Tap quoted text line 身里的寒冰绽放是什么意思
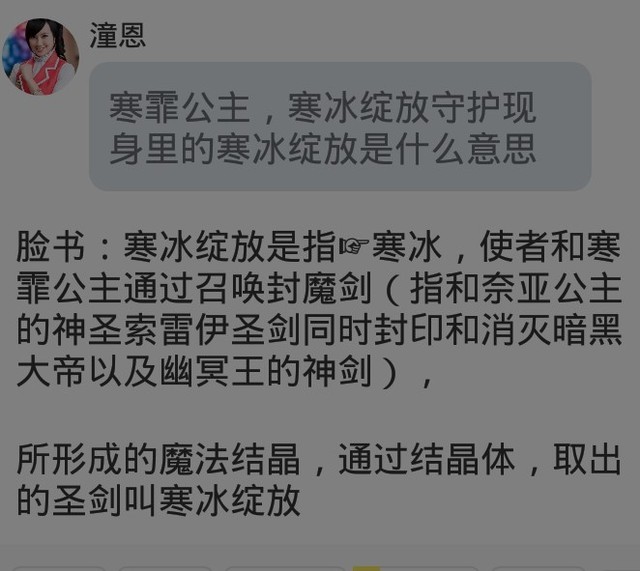The height and width of the screenshot is (571, 640). click(322, 149)
